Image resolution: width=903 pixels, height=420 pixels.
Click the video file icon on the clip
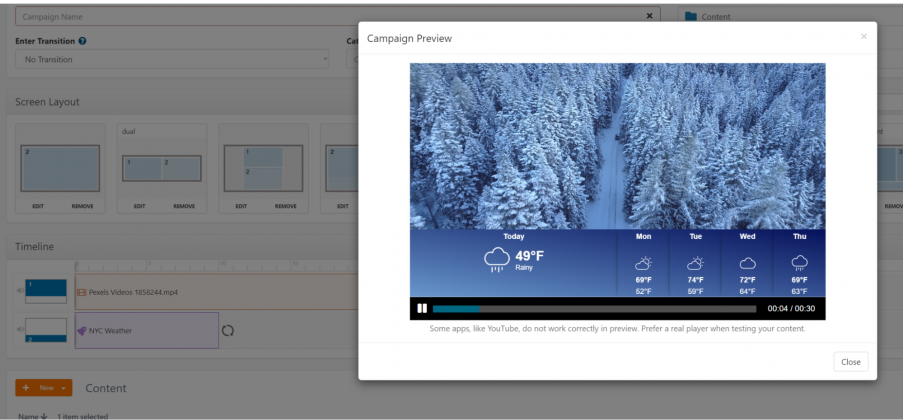pos(82,292)
